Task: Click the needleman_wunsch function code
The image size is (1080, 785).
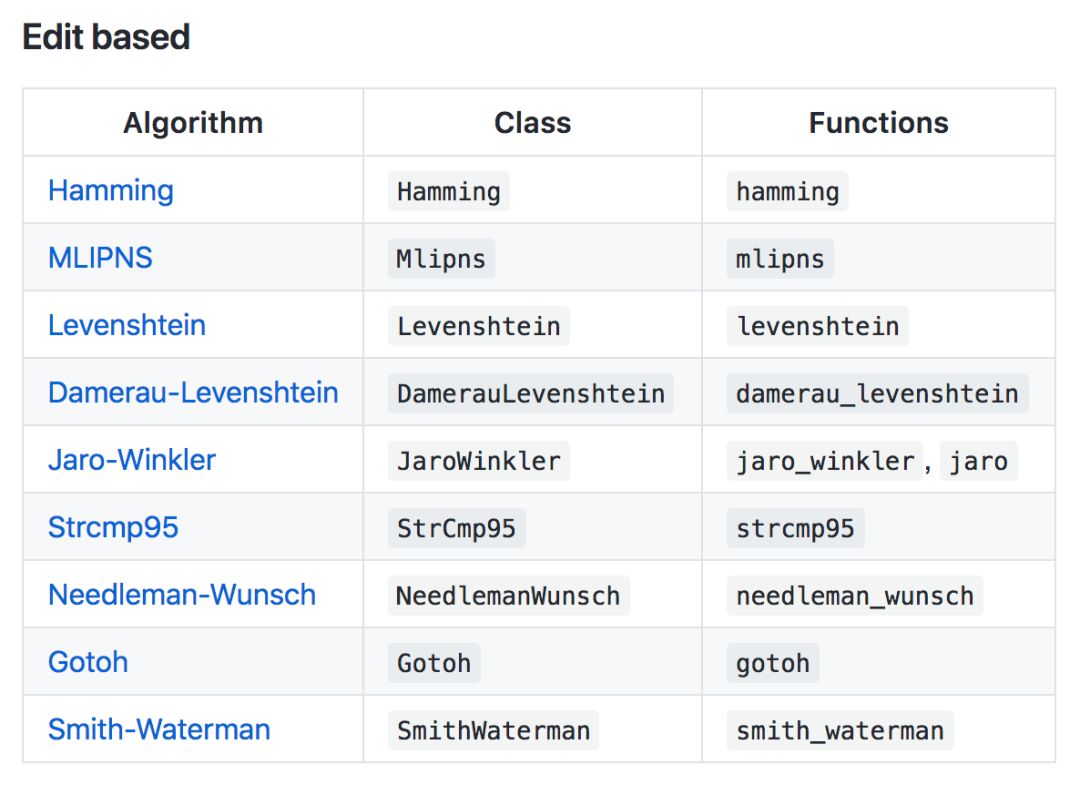Action: click(854, 596)
